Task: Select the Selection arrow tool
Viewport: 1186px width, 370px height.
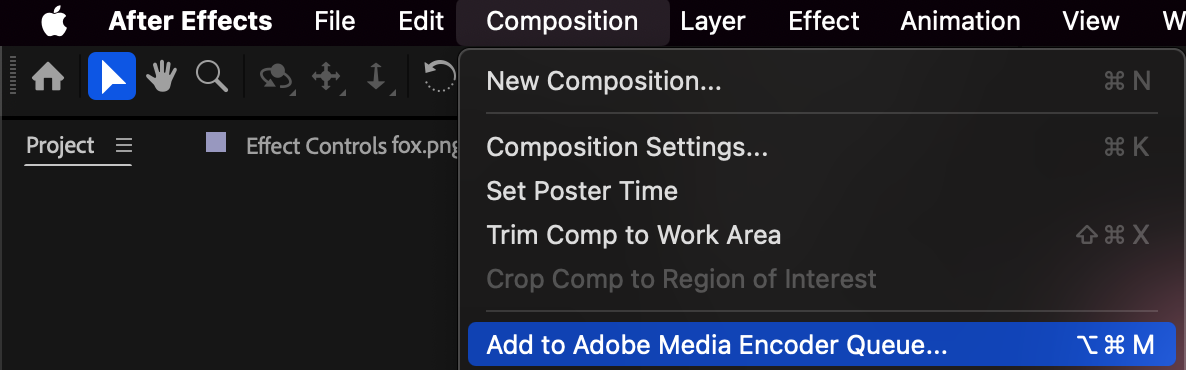Action: pyautogui.click(x=112, y=76)
